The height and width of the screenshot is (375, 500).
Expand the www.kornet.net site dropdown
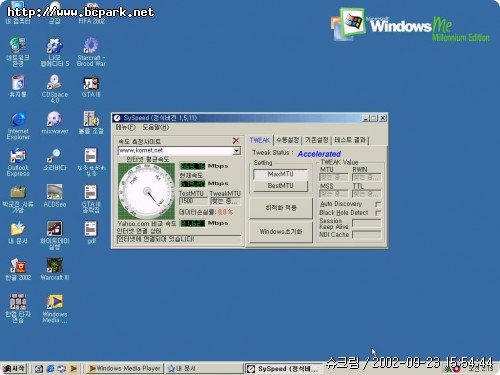click(236, 151)
